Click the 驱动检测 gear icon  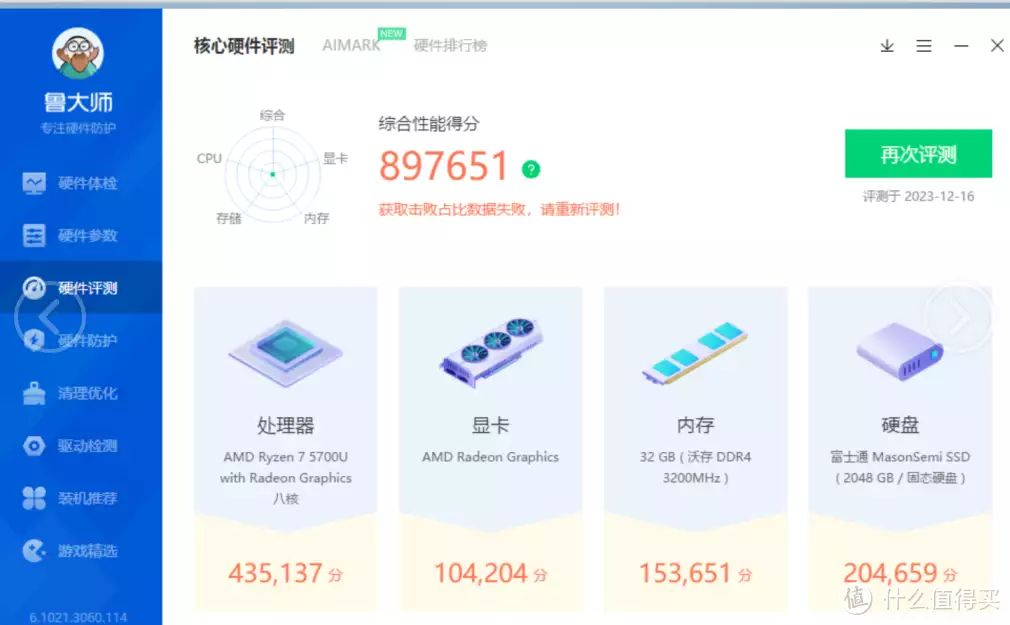click(34, 445)
